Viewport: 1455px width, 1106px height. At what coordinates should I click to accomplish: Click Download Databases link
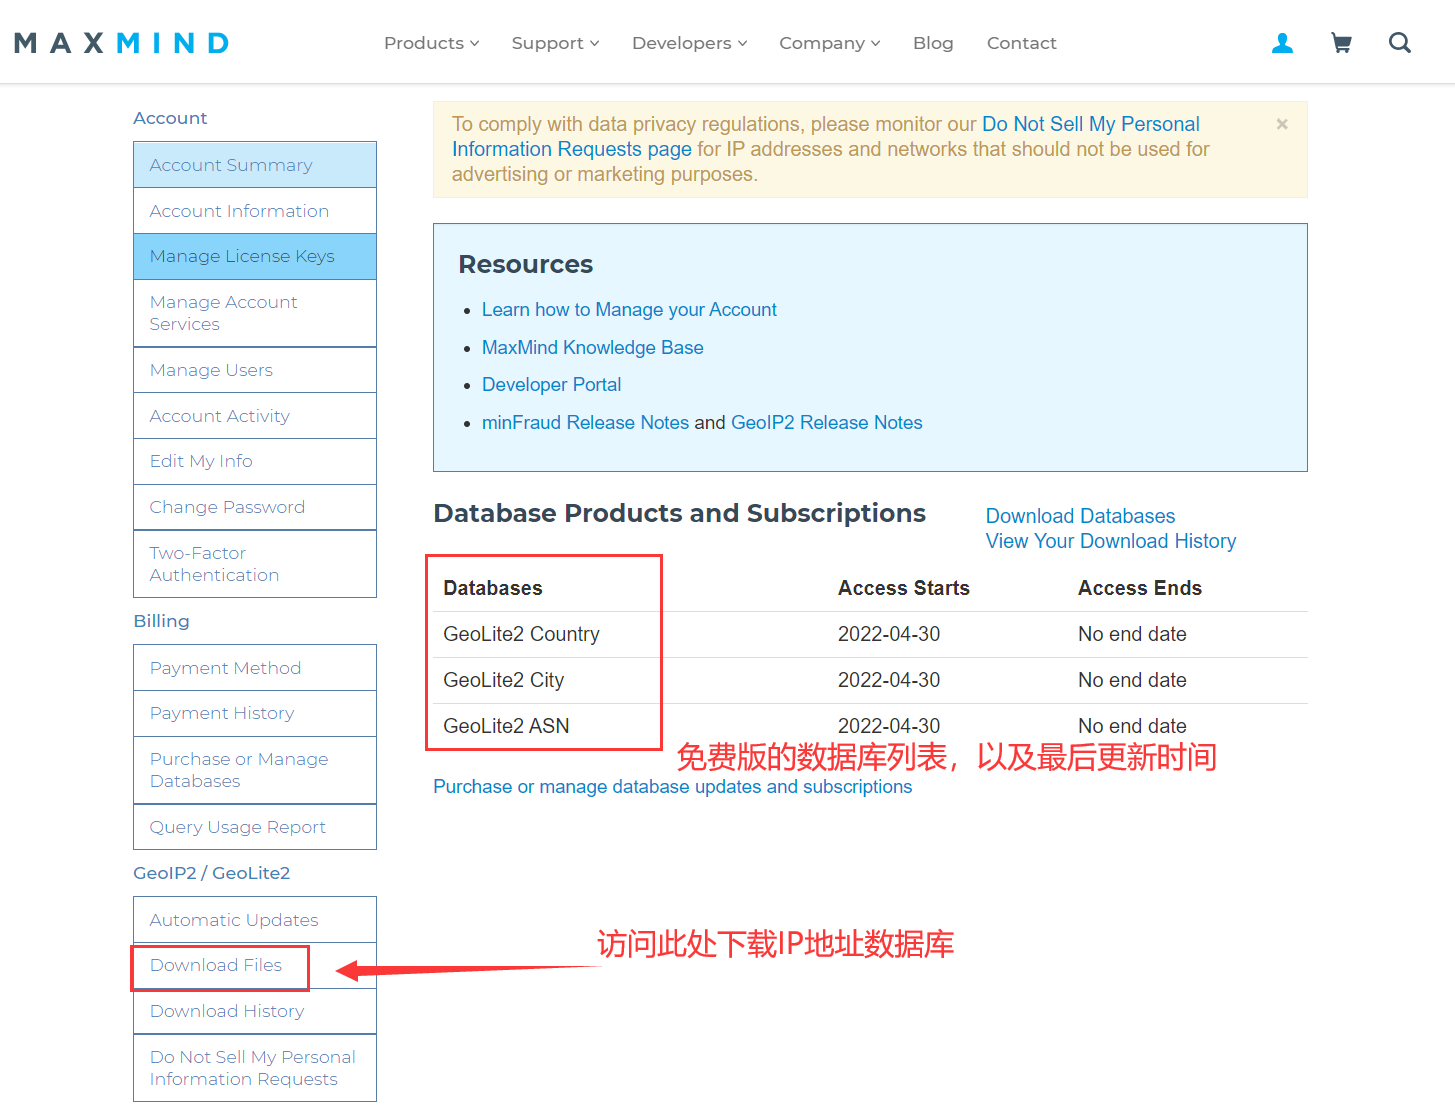tap(1080, 516)
